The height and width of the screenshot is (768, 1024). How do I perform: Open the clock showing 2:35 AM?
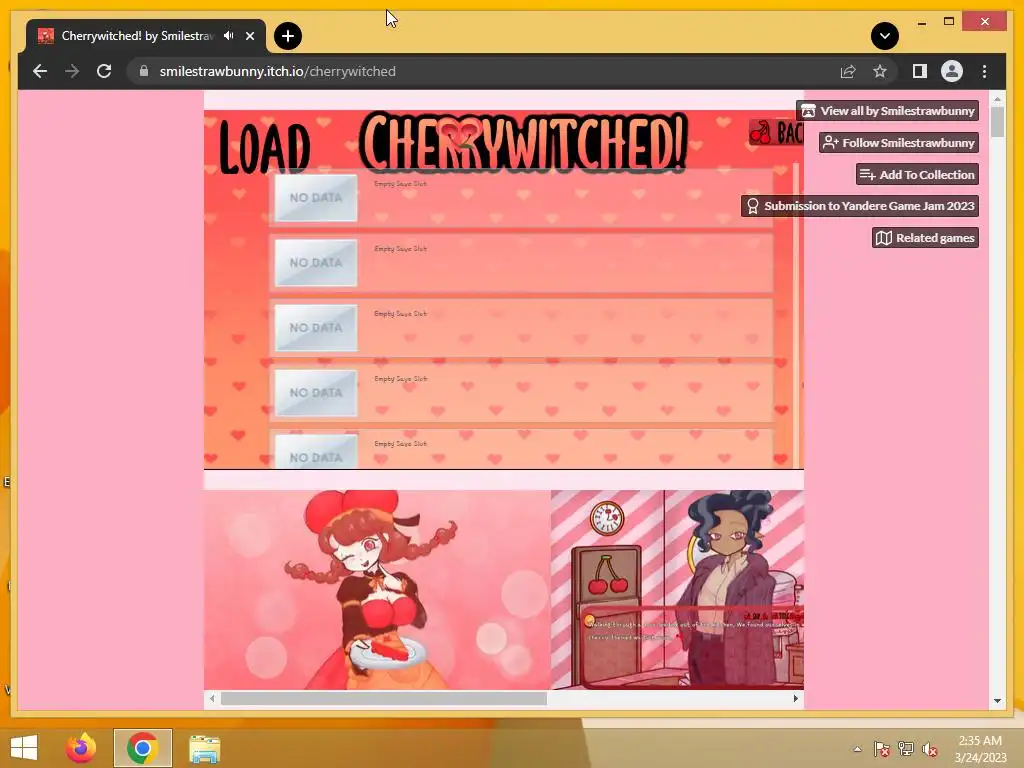[x=980, y=748]
